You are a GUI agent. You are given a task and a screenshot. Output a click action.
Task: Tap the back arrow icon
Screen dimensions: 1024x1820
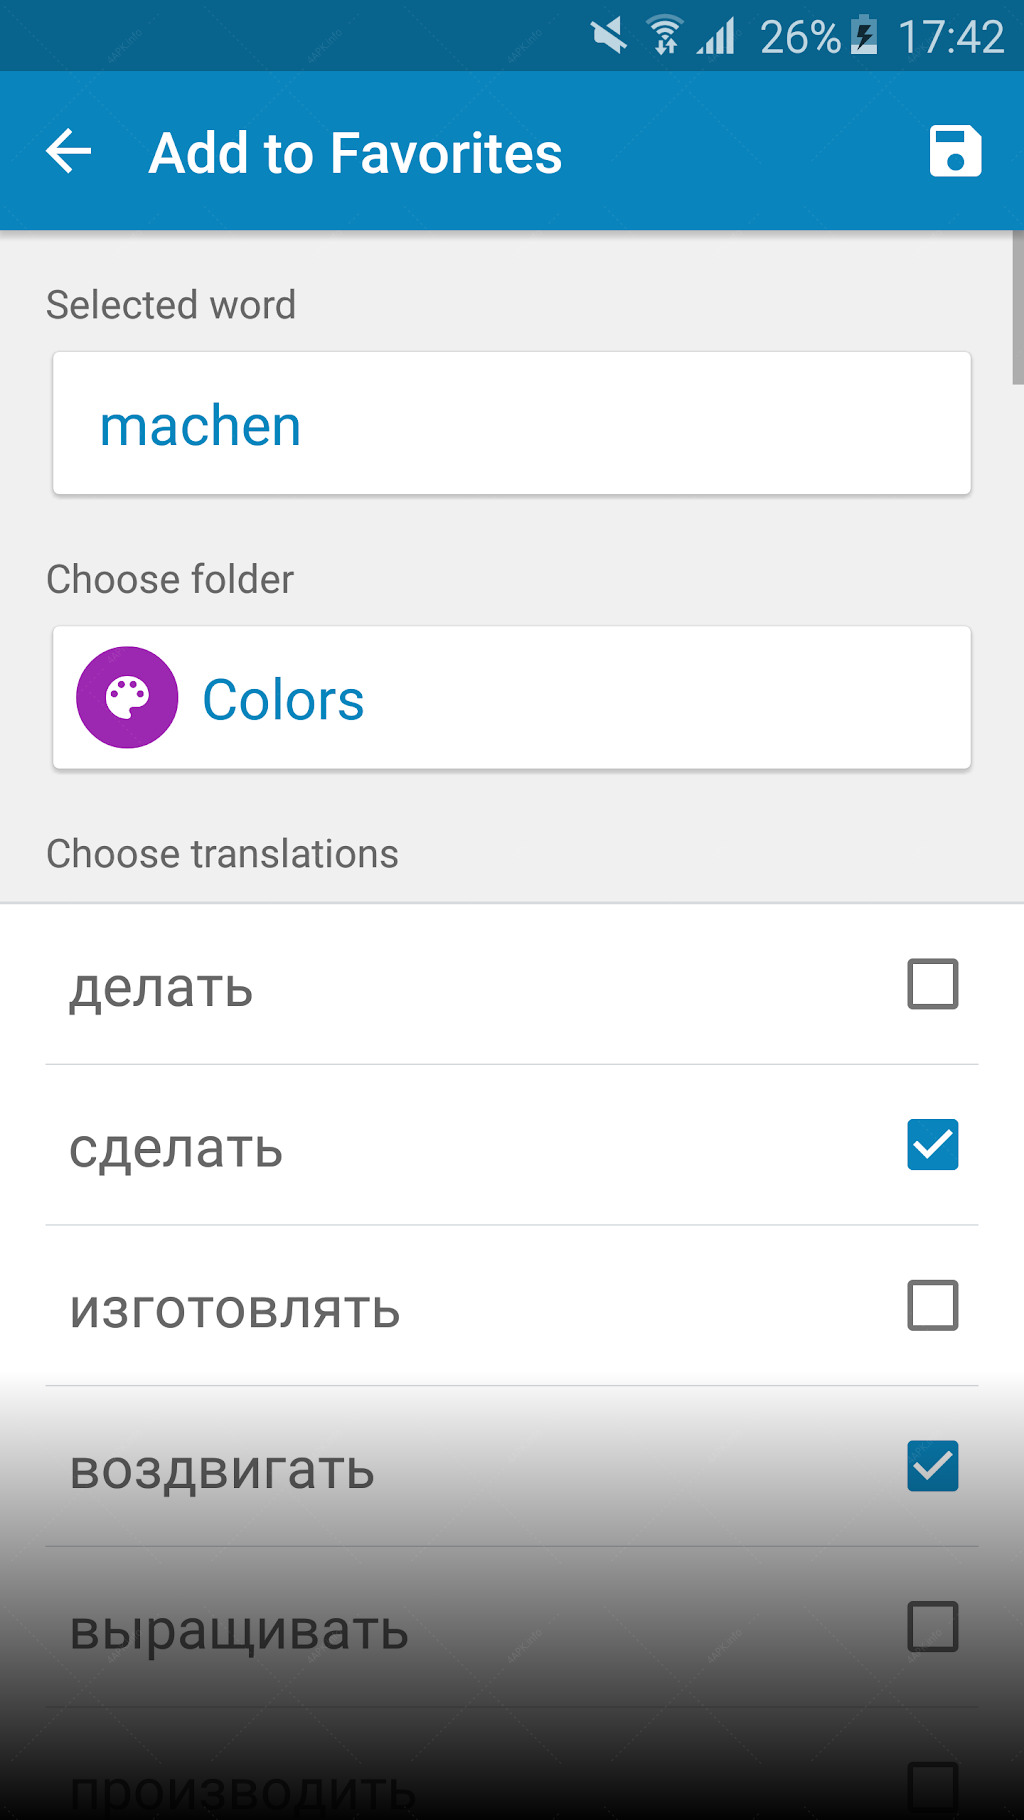point(69,152)
